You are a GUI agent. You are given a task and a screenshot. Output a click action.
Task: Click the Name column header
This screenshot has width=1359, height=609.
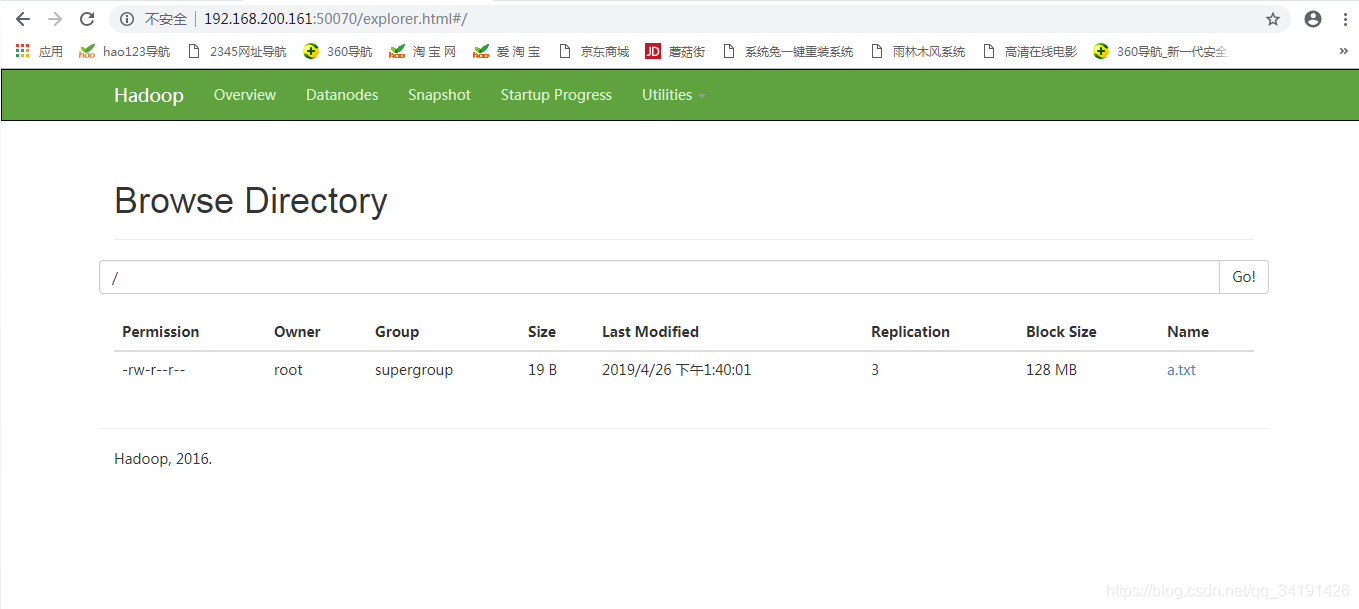[1188, 332]
